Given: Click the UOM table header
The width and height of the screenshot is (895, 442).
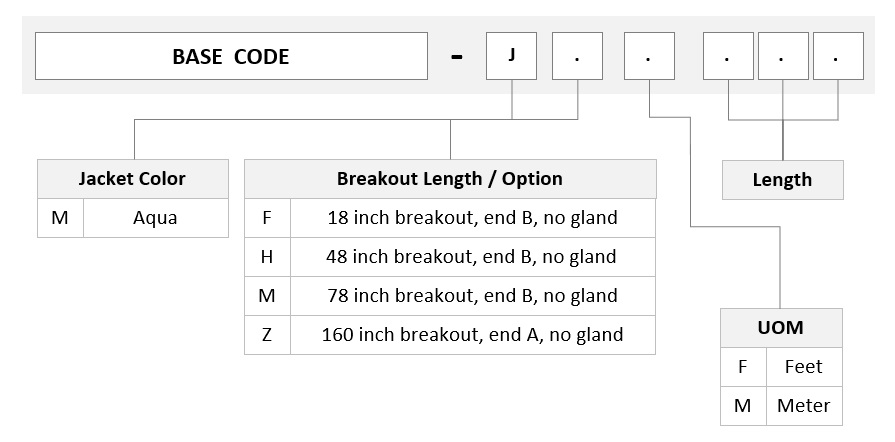Looking at the screenshot, I should click(x=781, y=328).
